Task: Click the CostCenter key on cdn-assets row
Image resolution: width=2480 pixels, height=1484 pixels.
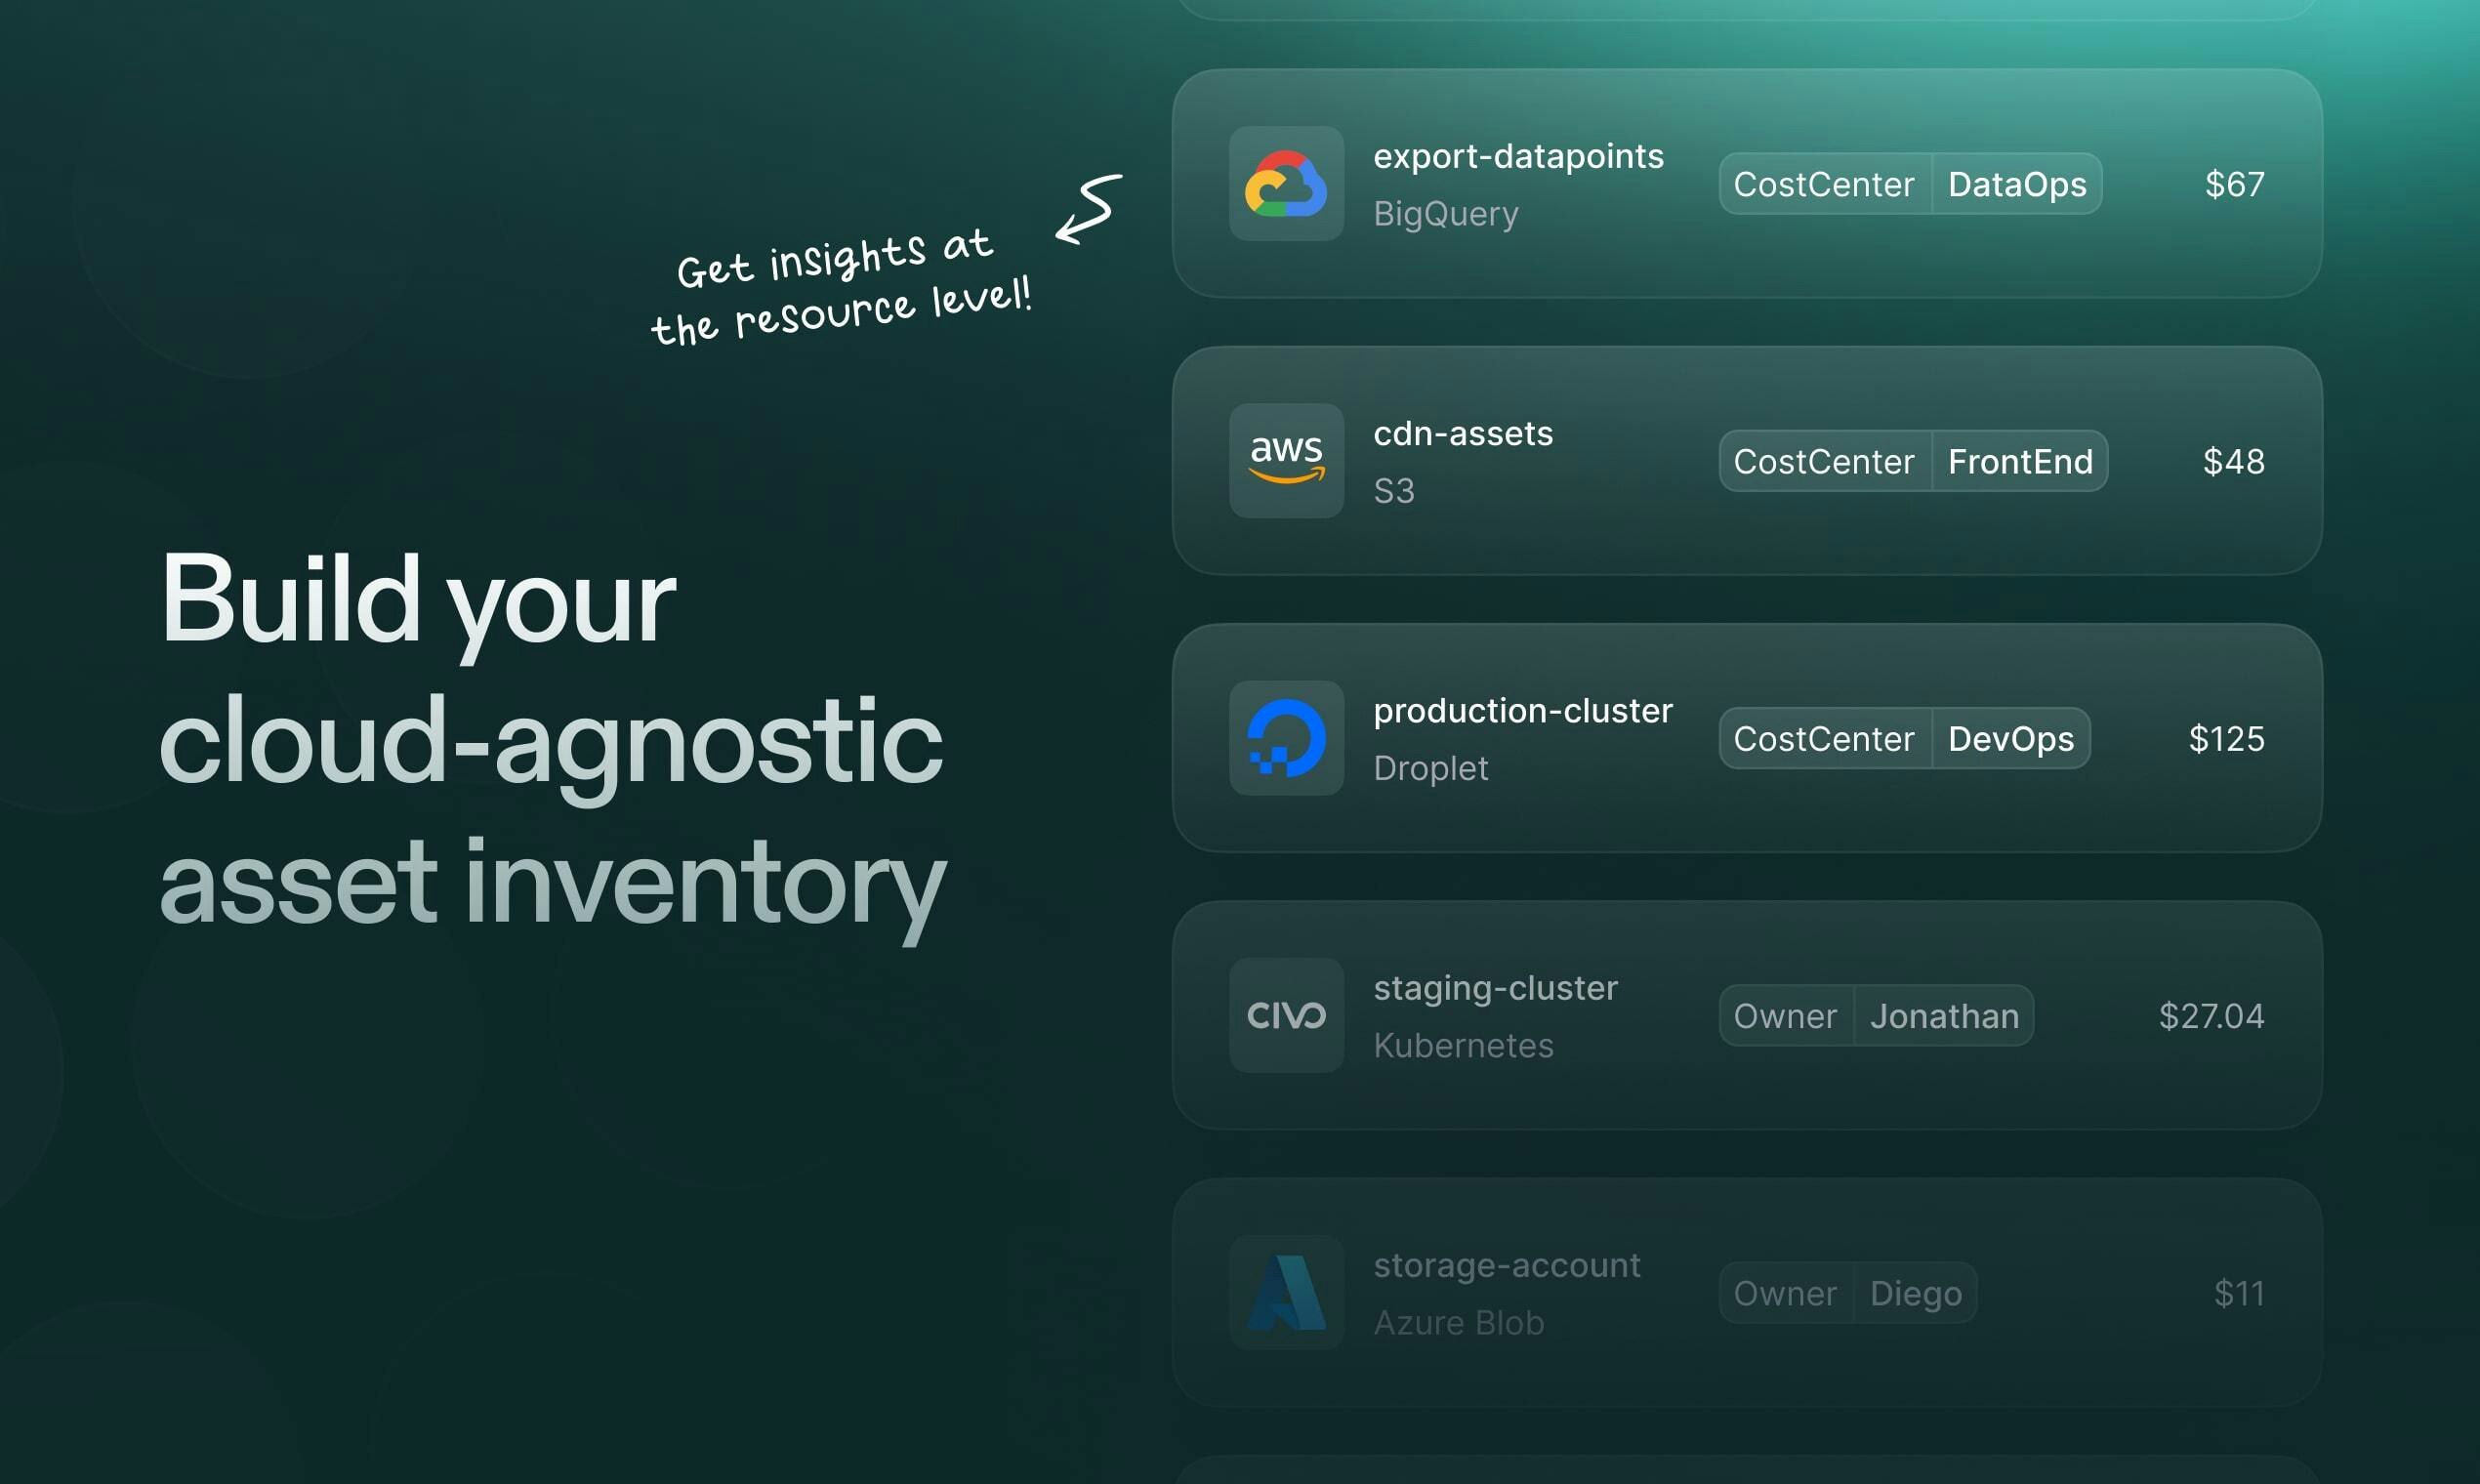Action: click(1824, 461)
